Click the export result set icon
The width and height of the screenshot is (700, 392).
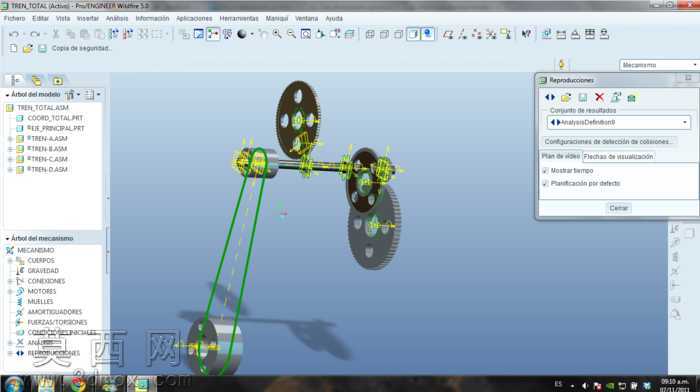coord(616,97)
